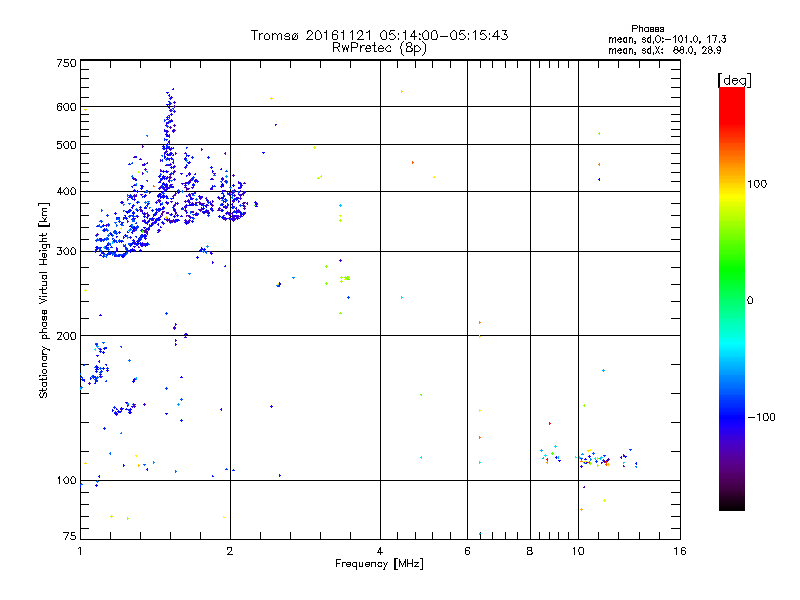Click the x-axis tick label "10"
800x600 pixels.
click(x=578, y=551)
